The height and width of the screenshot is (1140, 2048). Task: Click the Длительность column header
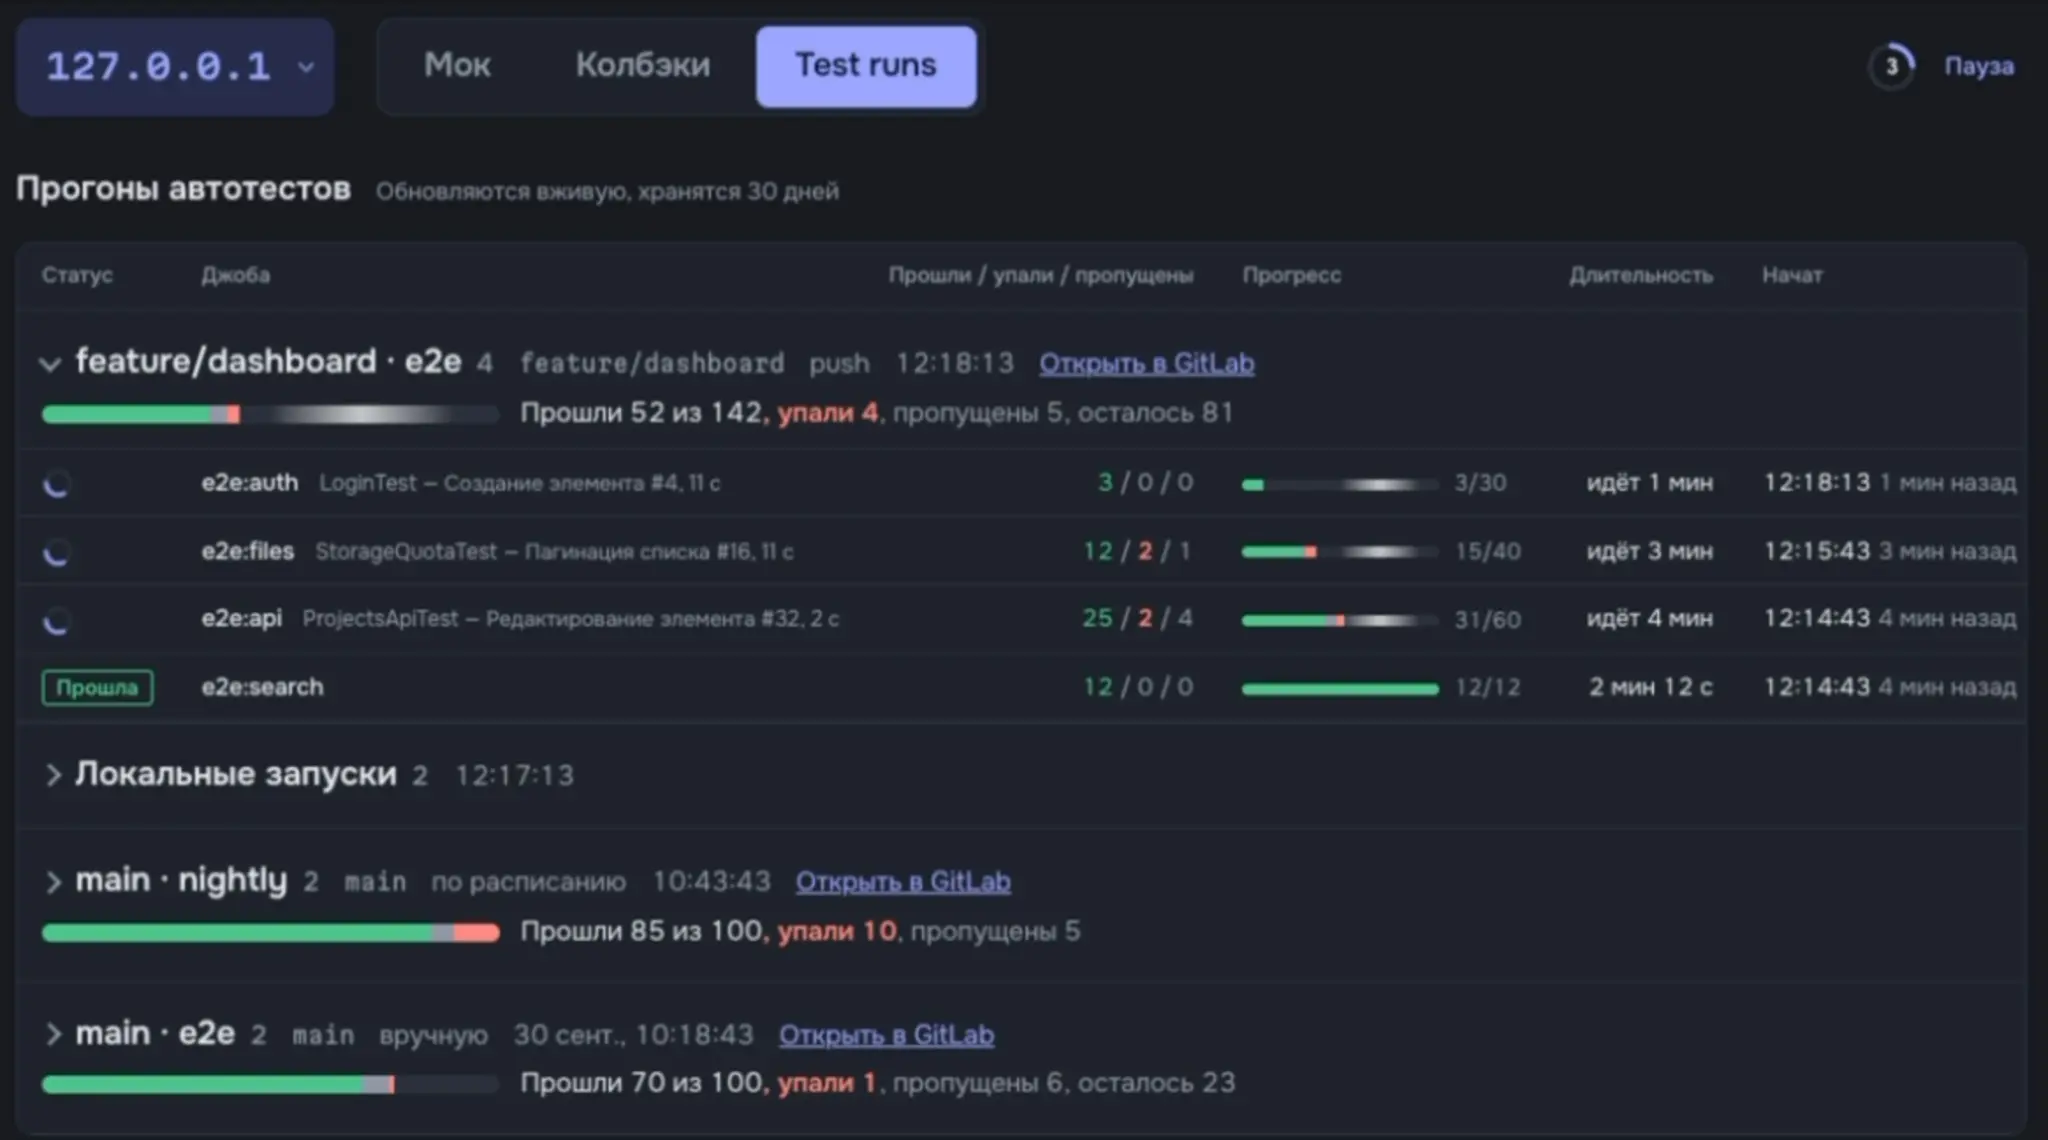click(1641, 275)
